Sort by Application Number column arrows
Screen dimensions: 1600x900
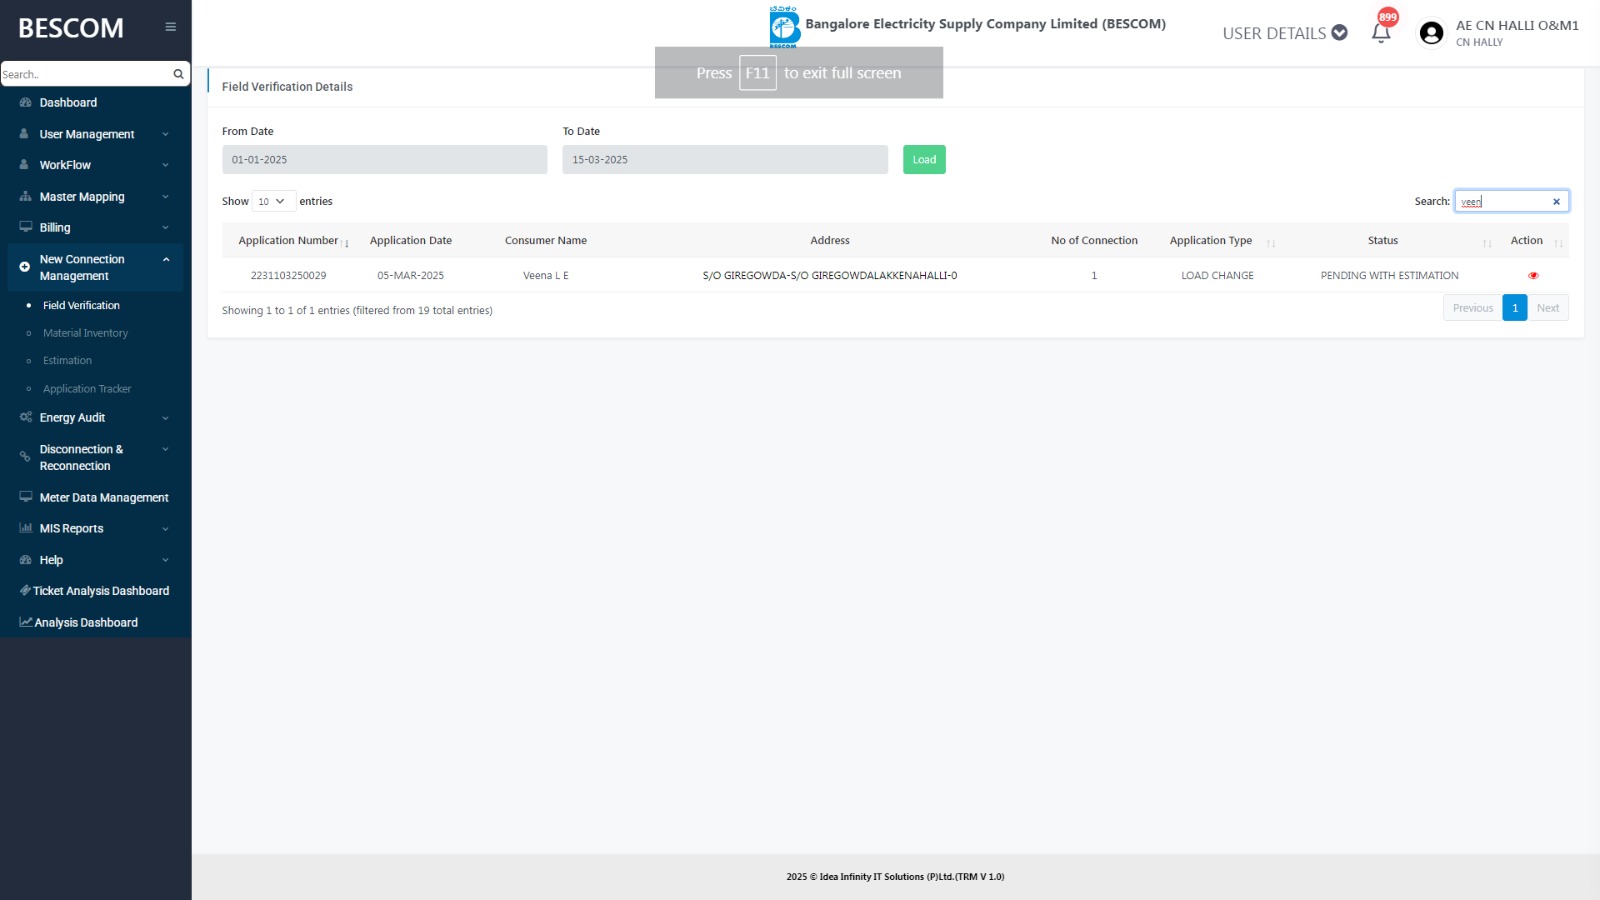[344, 243]
